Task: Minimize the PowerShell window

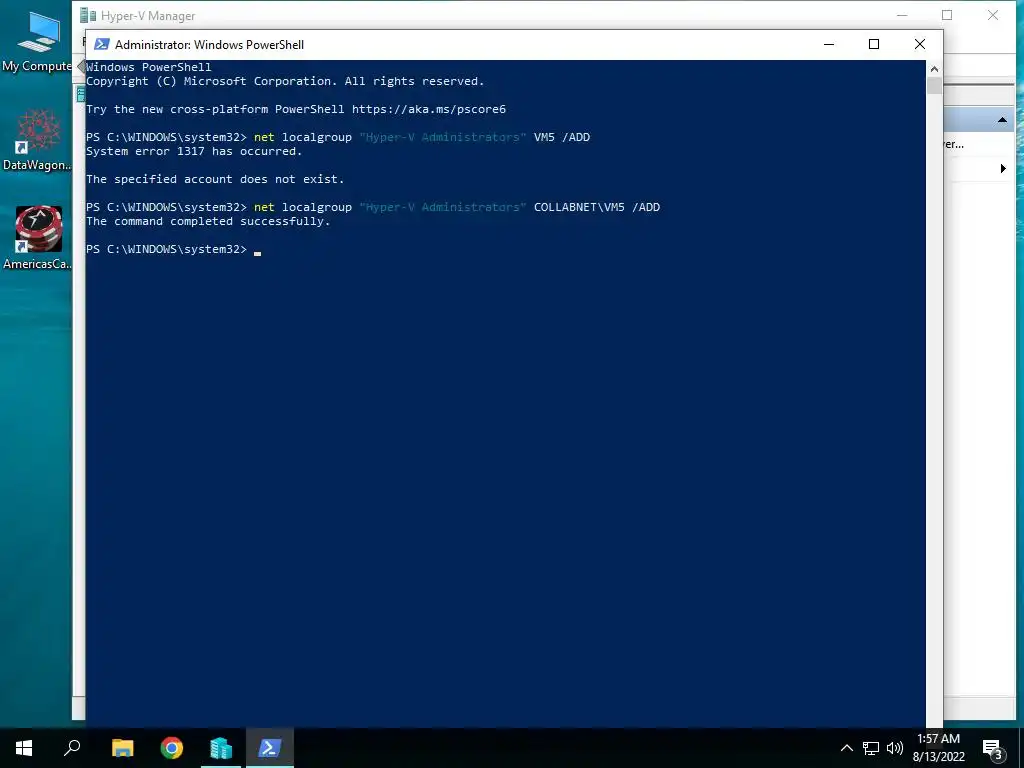Action: tap(829, 44)
